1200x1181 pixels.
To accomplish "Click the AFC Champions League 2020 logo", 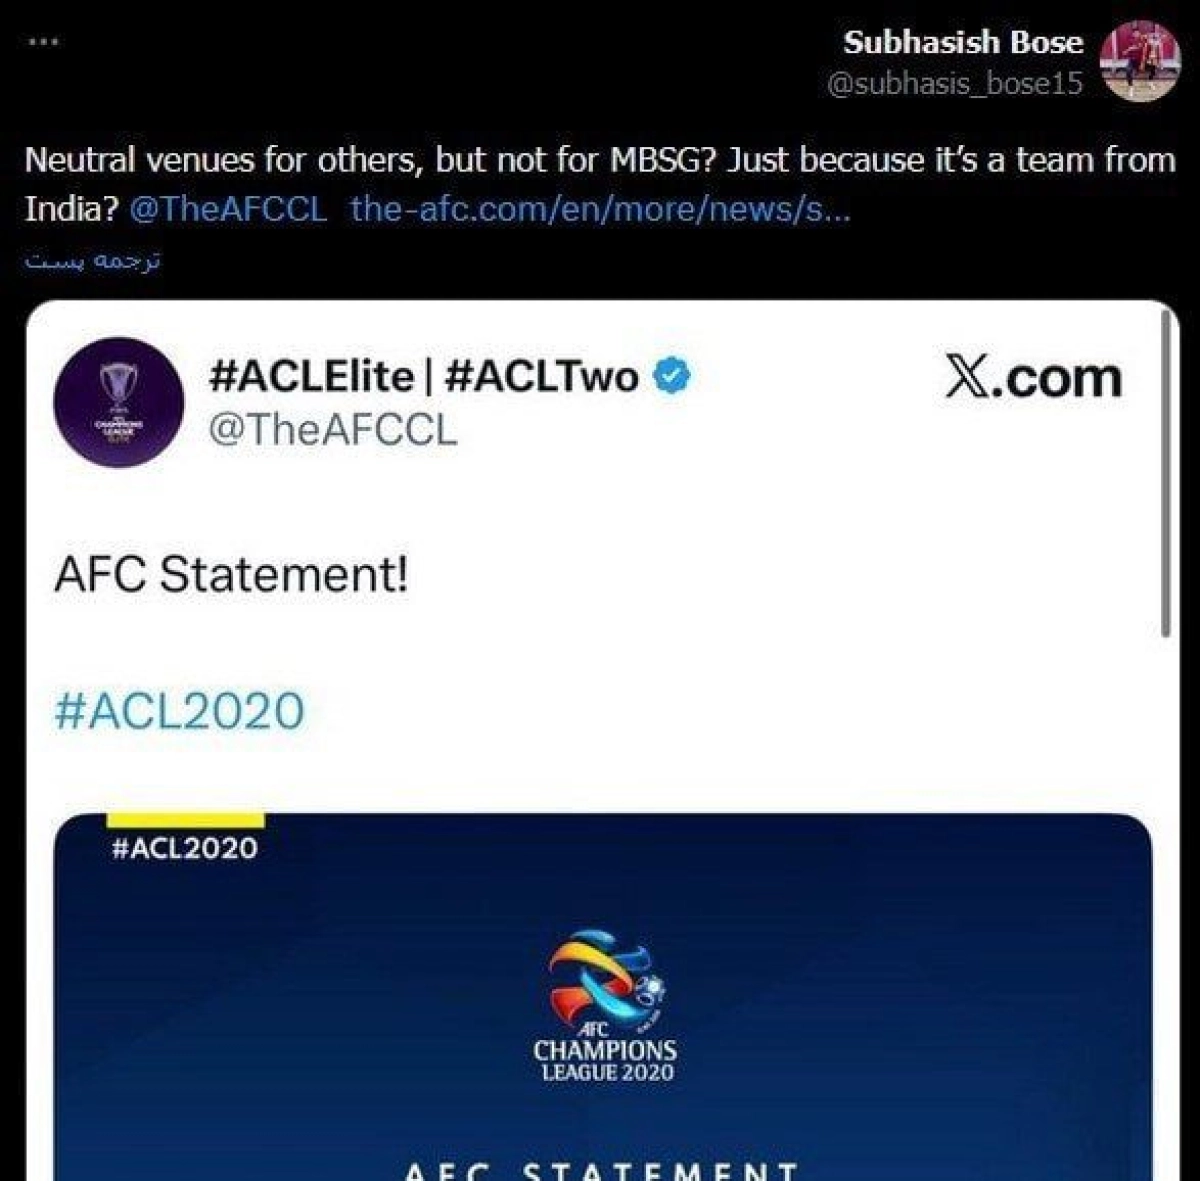I will [605, 1007].
